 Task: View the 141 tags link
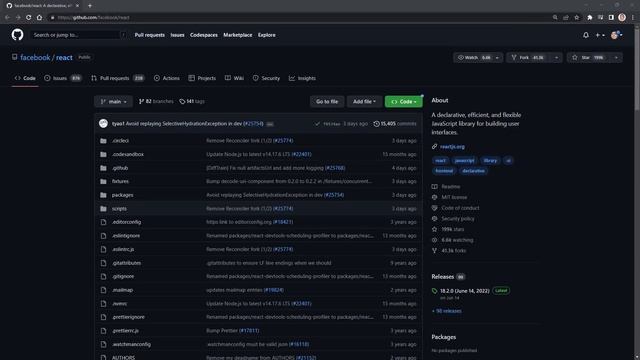192,101
